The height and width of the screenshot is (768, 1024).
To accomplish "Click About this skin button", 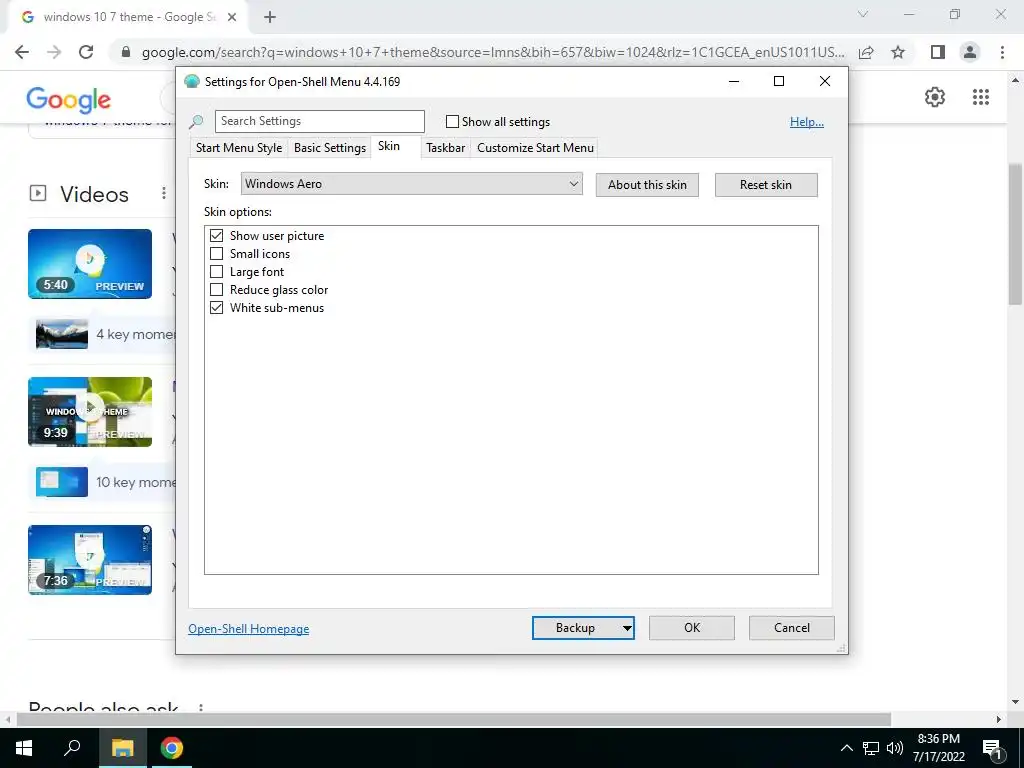I will coord(647,185).
